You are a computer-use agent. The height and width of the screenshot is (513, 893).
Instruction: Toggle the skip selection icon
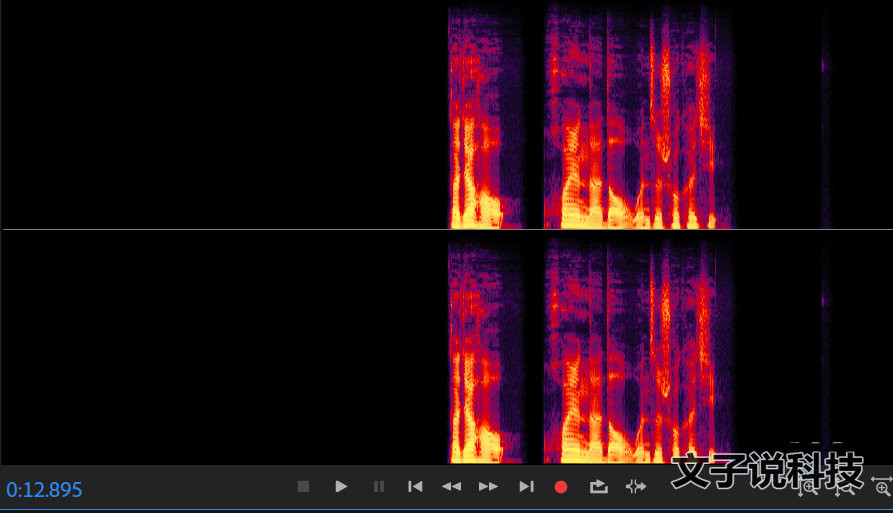(x=636, y=487)
